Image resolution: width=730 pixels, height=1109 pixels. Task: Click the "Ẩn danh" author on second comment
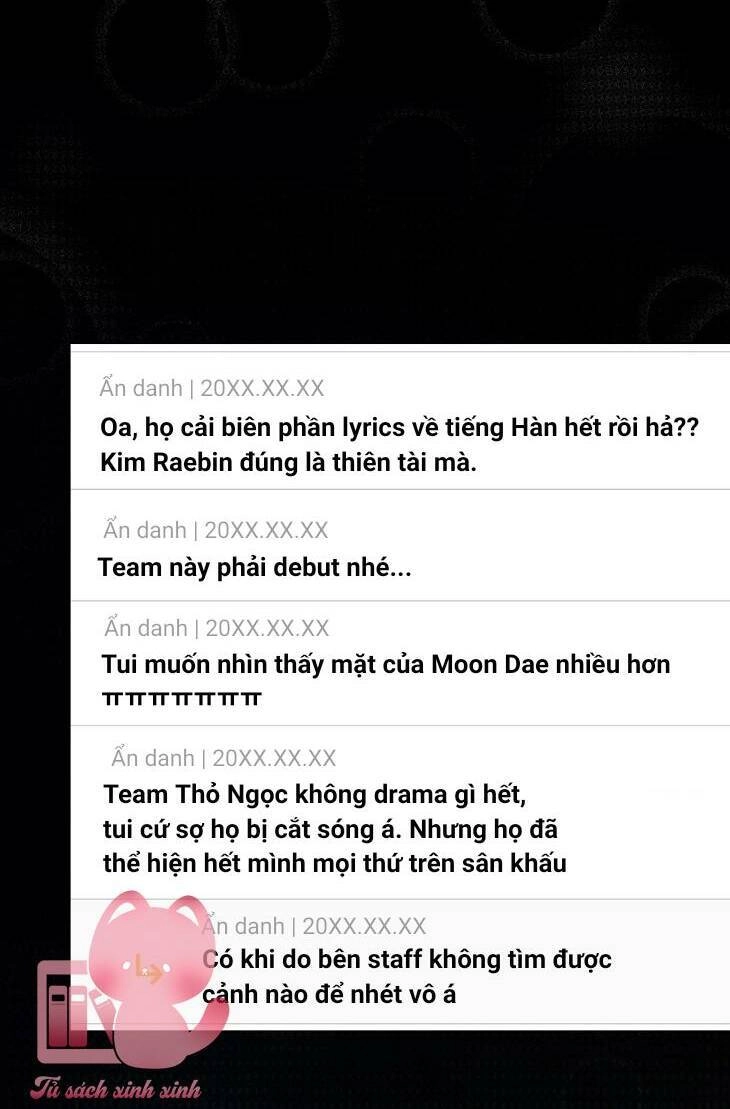pos(144,529)
